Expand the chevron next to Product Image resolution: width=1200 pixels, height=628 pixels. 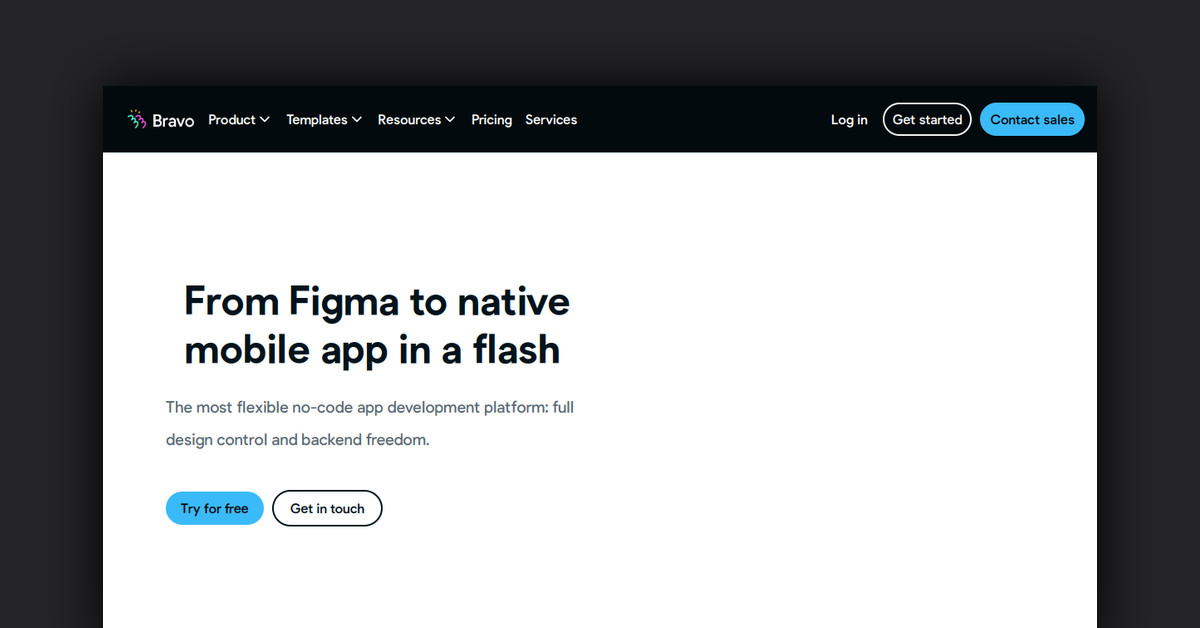[265, 120]
